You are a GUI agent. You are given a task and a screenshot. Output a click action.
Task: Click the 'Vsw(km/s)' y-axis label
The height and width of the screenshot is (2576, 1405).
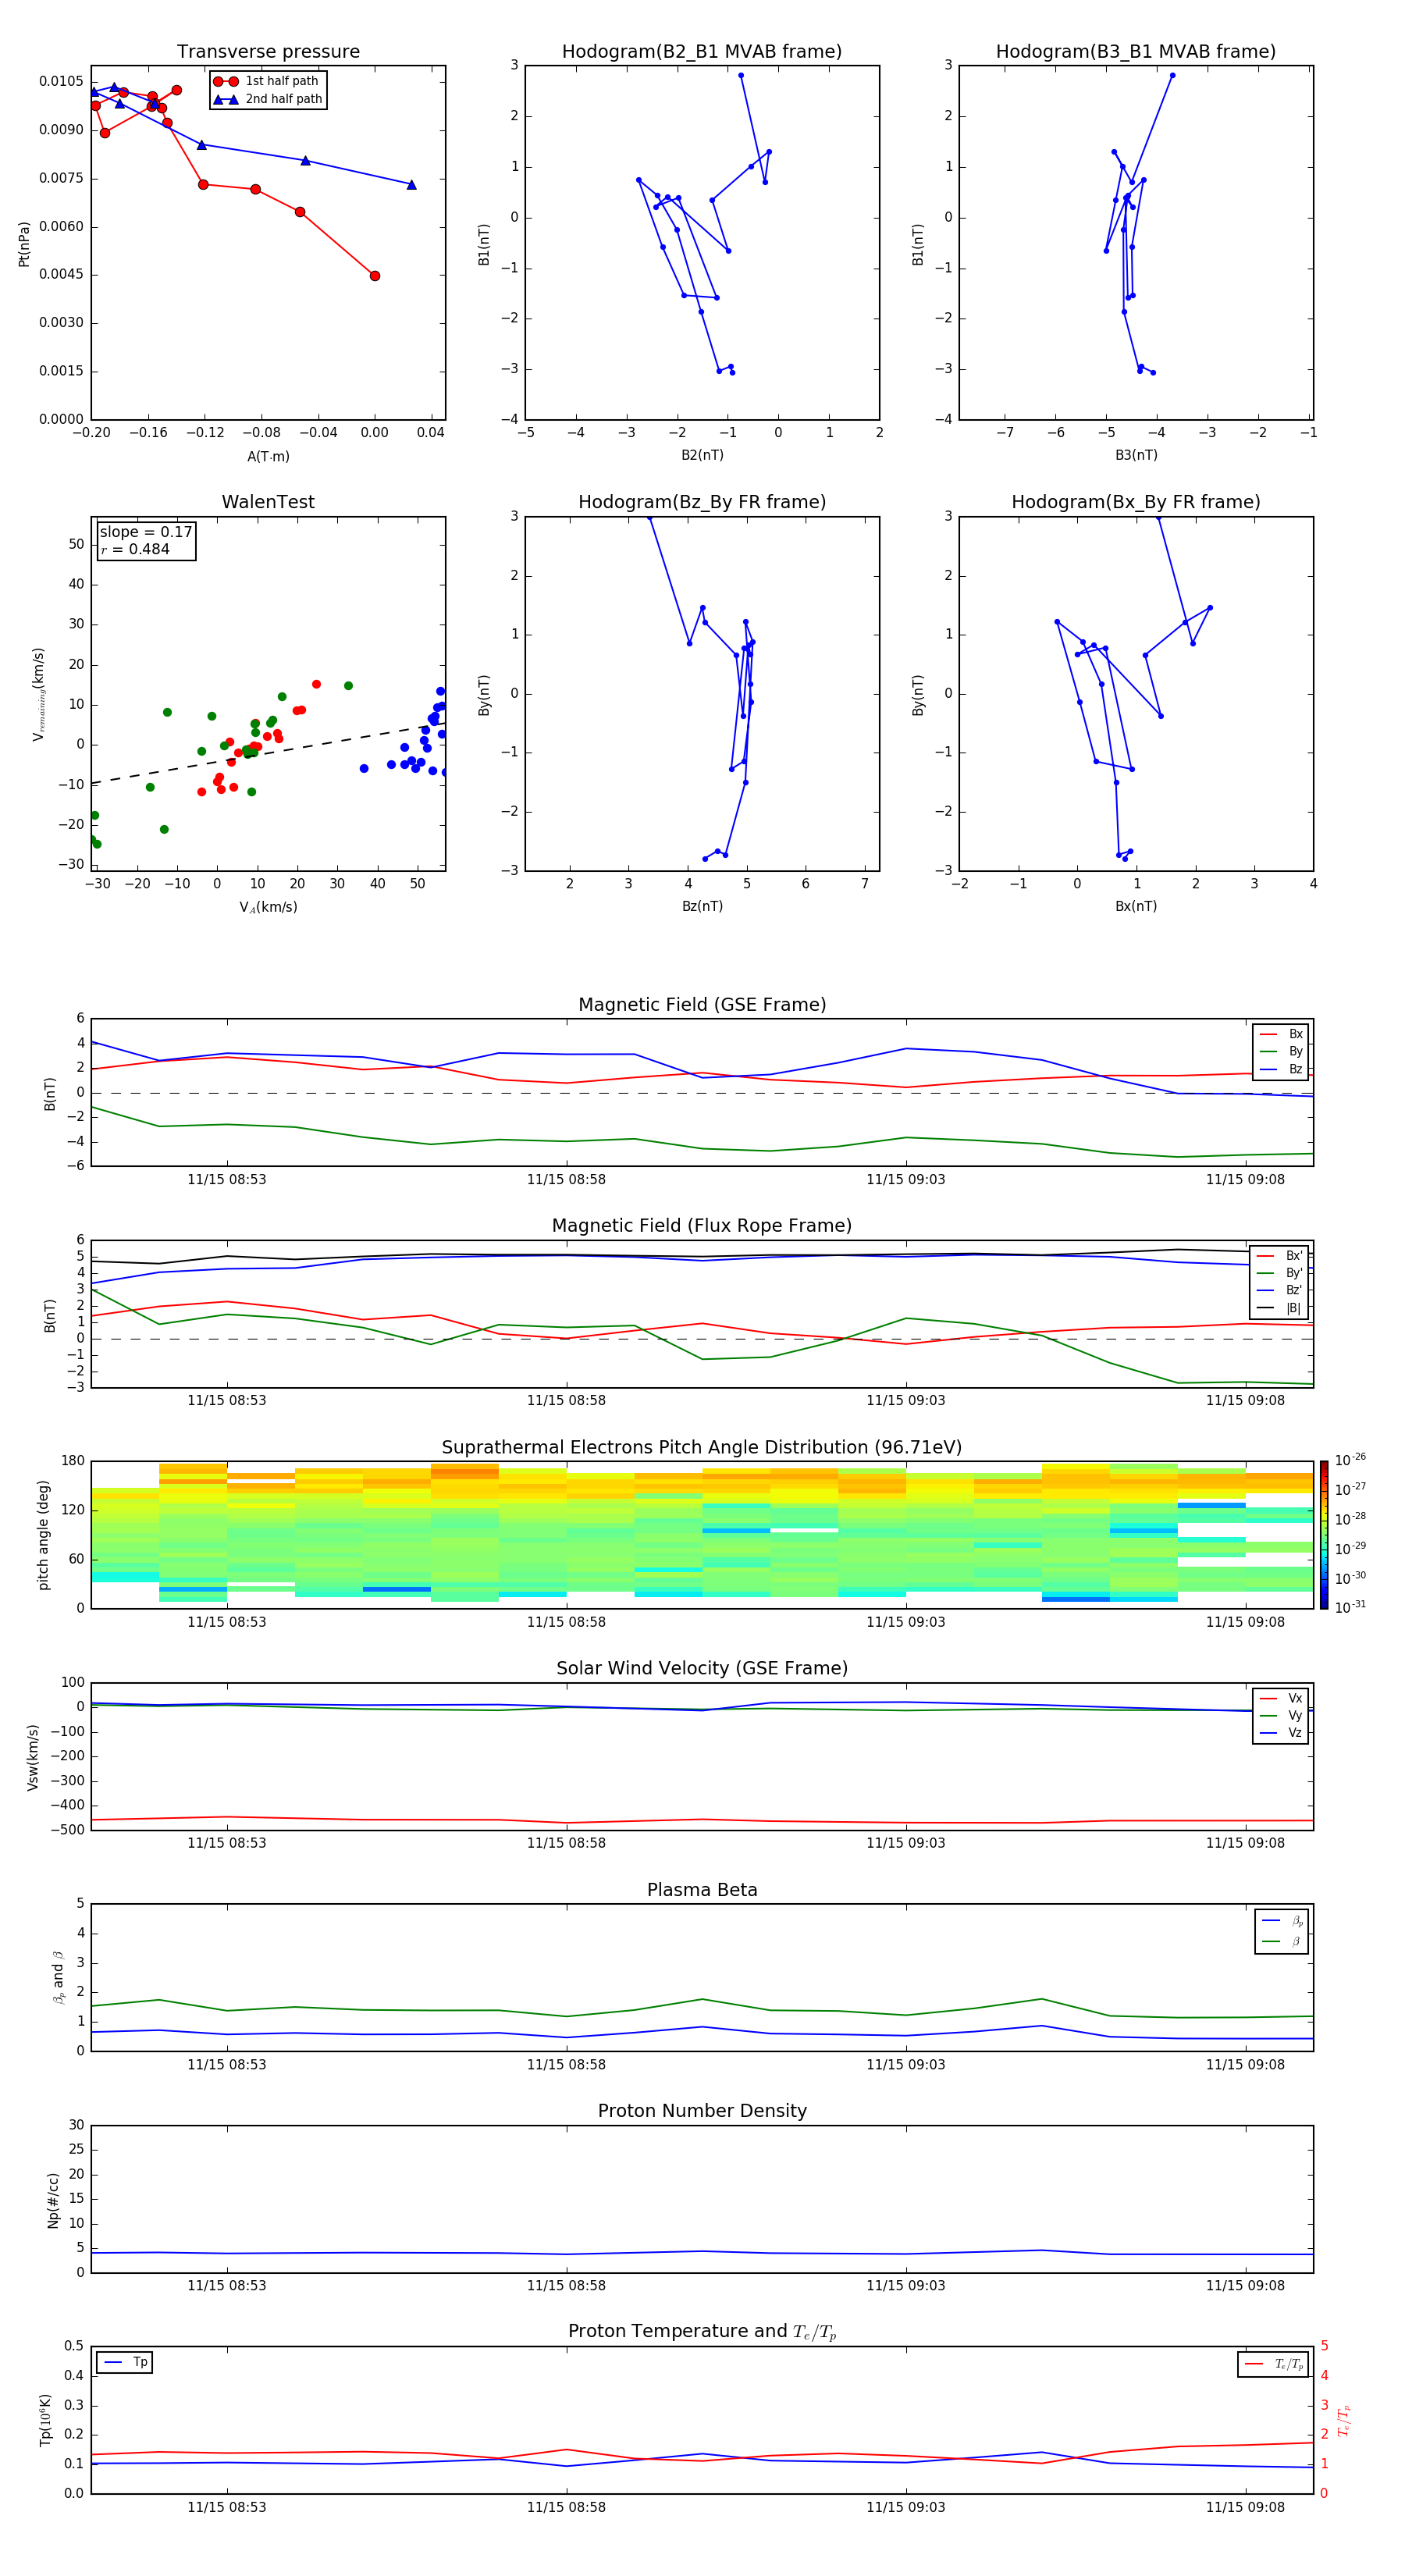(x=32, y=1756)
